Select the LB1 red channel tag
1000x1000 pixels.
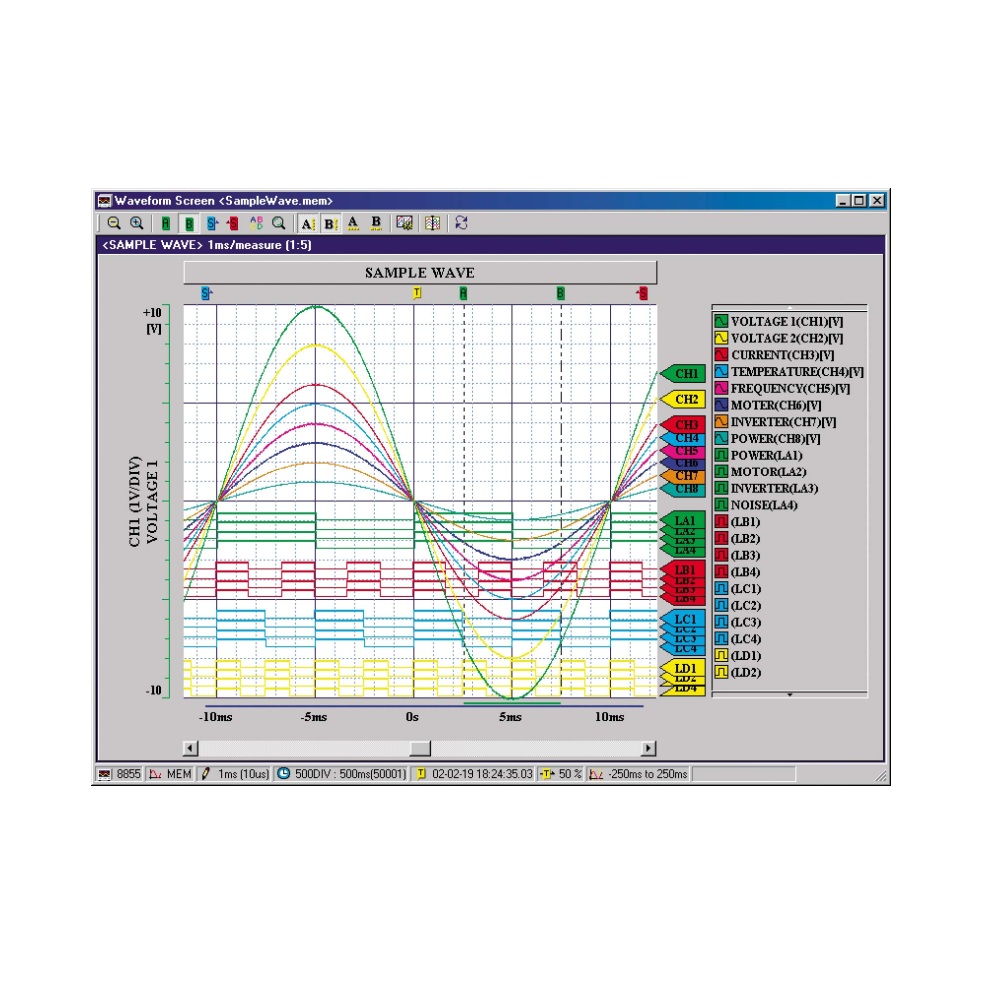685,569
